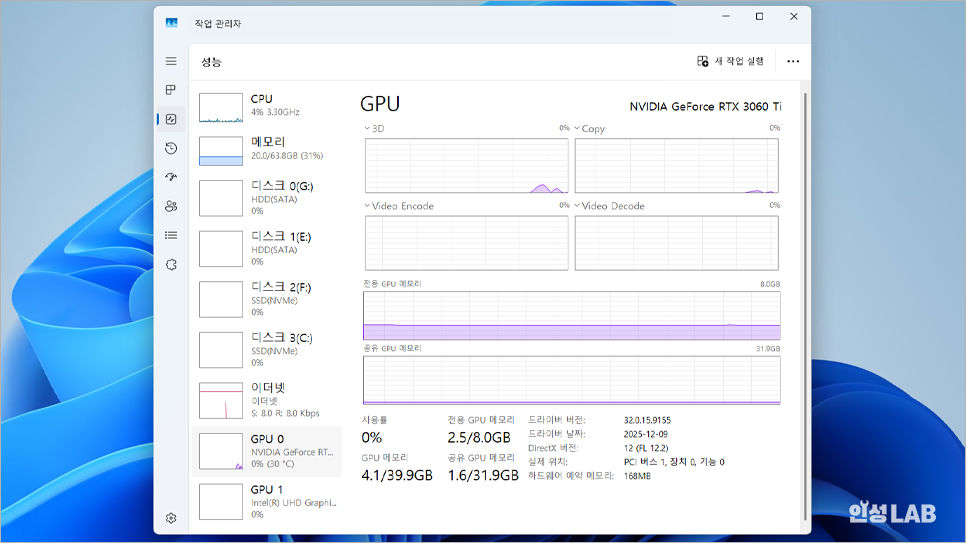
Task: Maximize the Task Manager window
Action: 760,17
